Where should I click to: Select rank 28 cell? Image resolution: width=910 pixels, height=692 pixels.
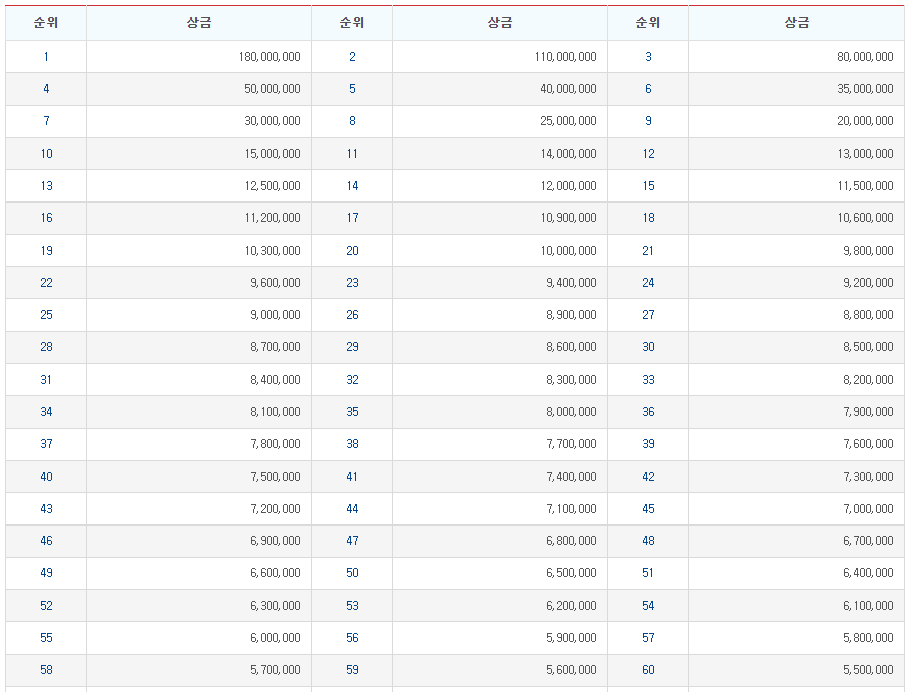pos(46,347)
